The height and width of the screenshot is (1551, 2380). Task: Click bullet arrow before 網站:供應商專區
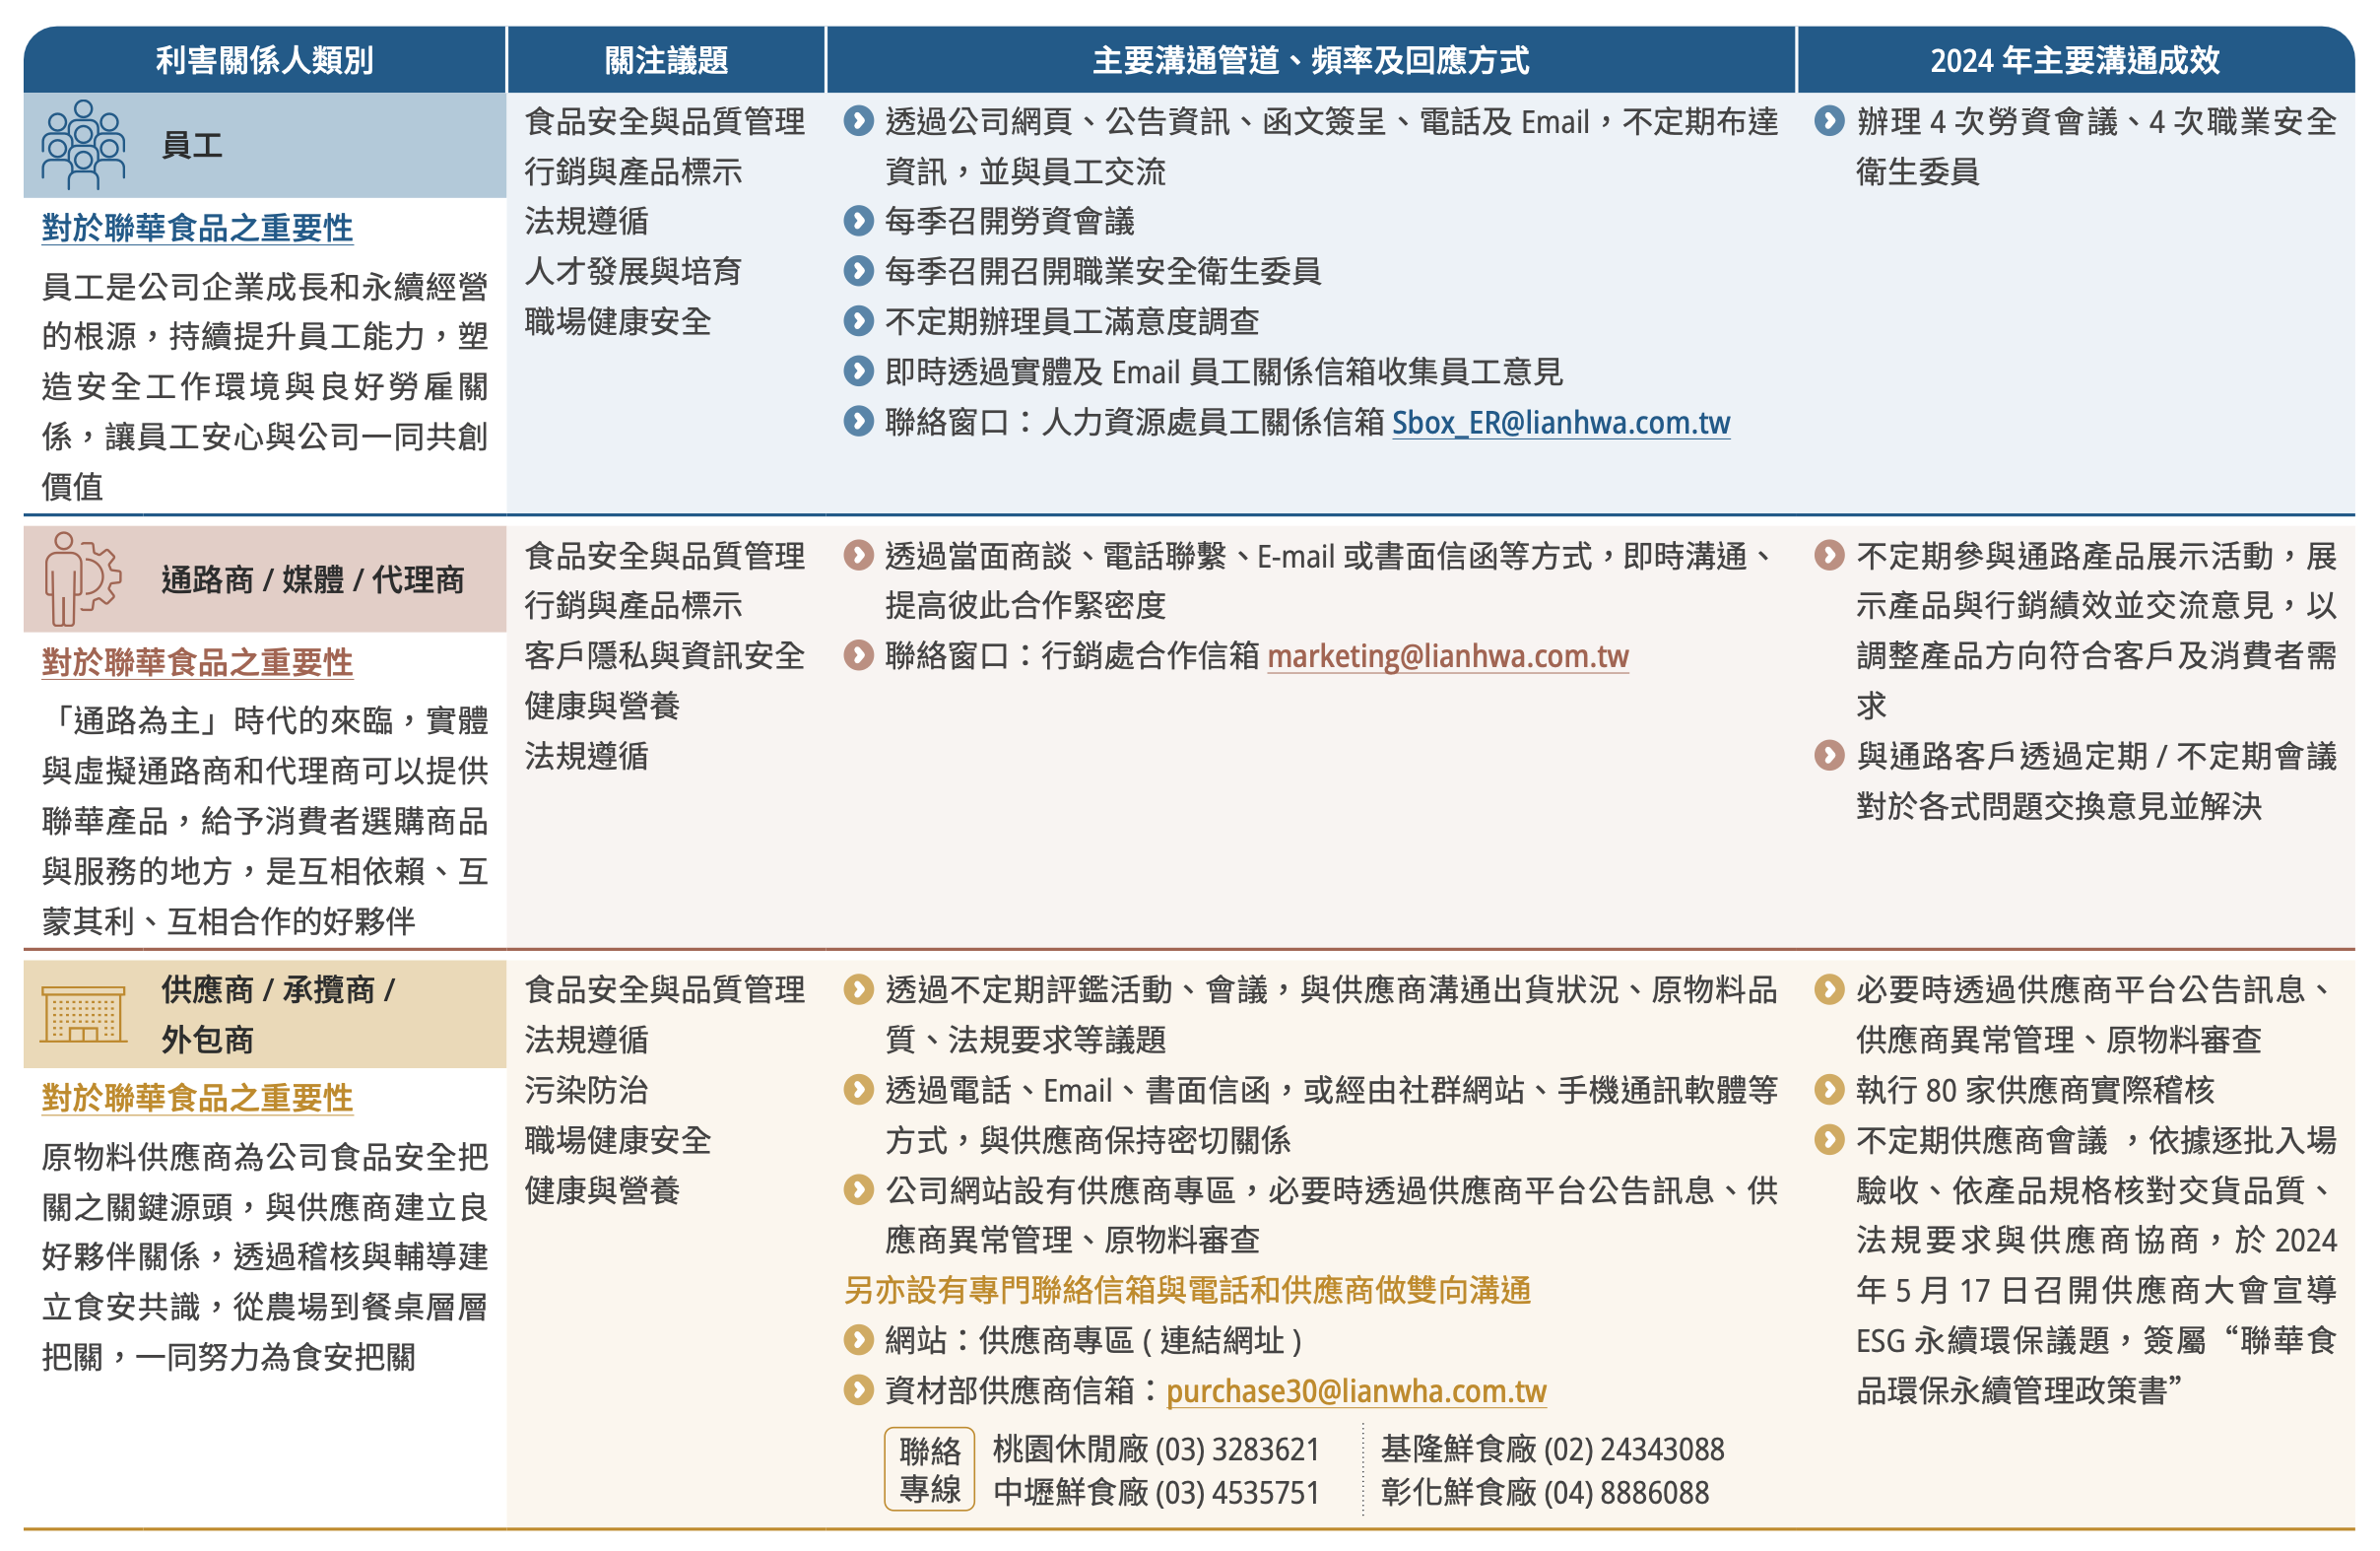858,1340
